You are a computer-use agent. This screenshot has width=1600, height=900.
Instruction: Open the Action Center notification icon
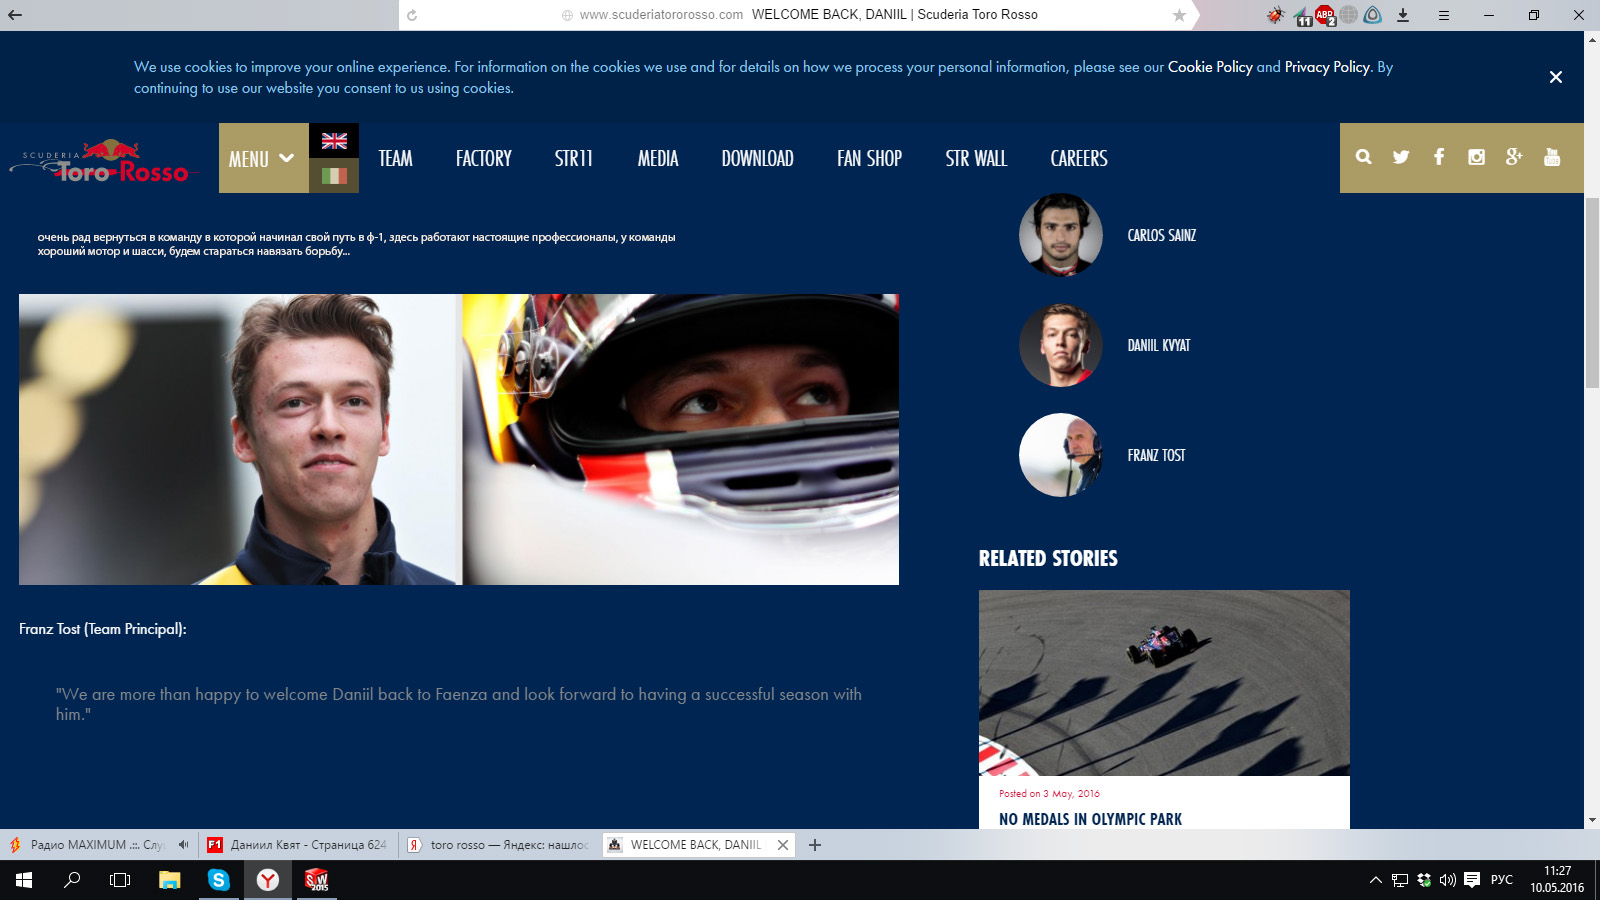pos(1472,880)
